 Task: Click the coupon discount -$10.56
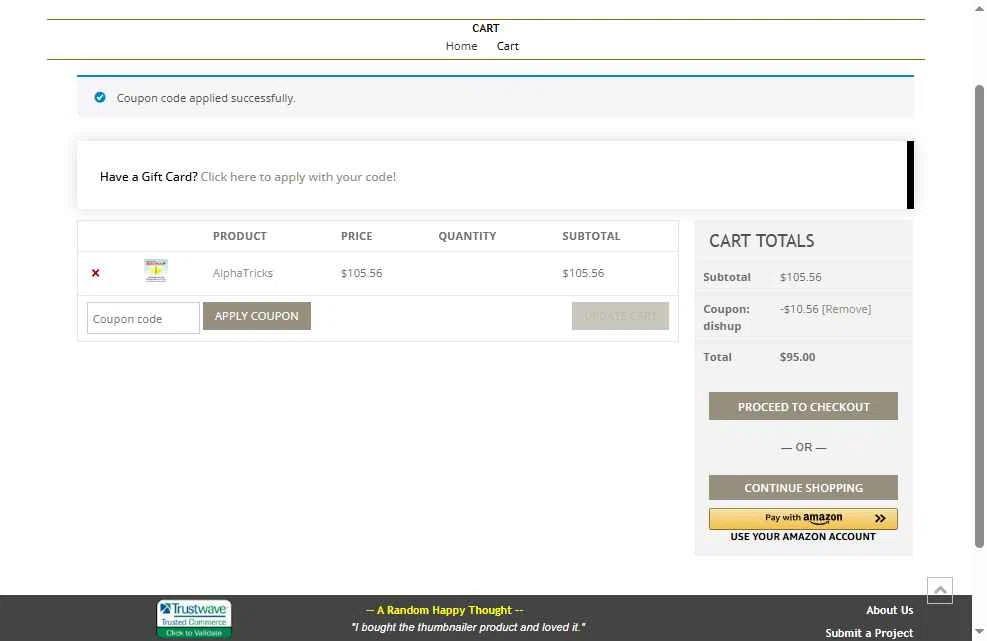click(x=799, y=309)
